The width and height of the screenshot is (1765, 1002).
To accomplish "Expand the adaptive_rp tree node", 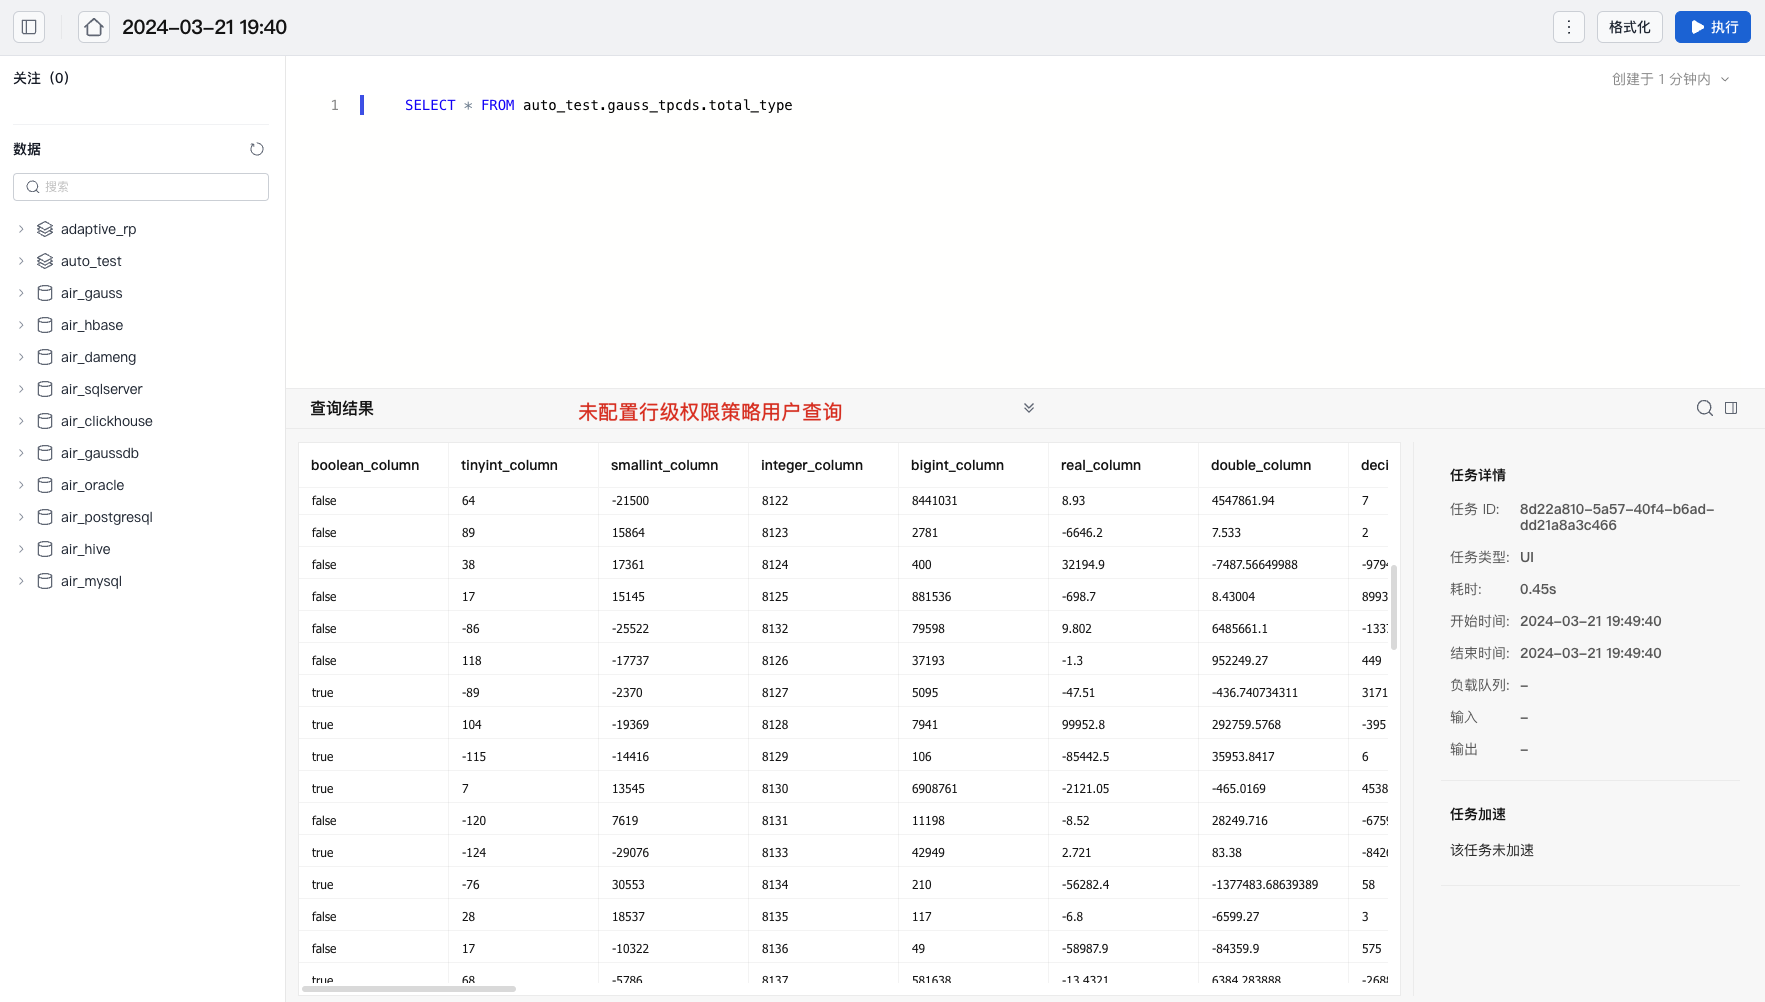I will click(21, 229).
